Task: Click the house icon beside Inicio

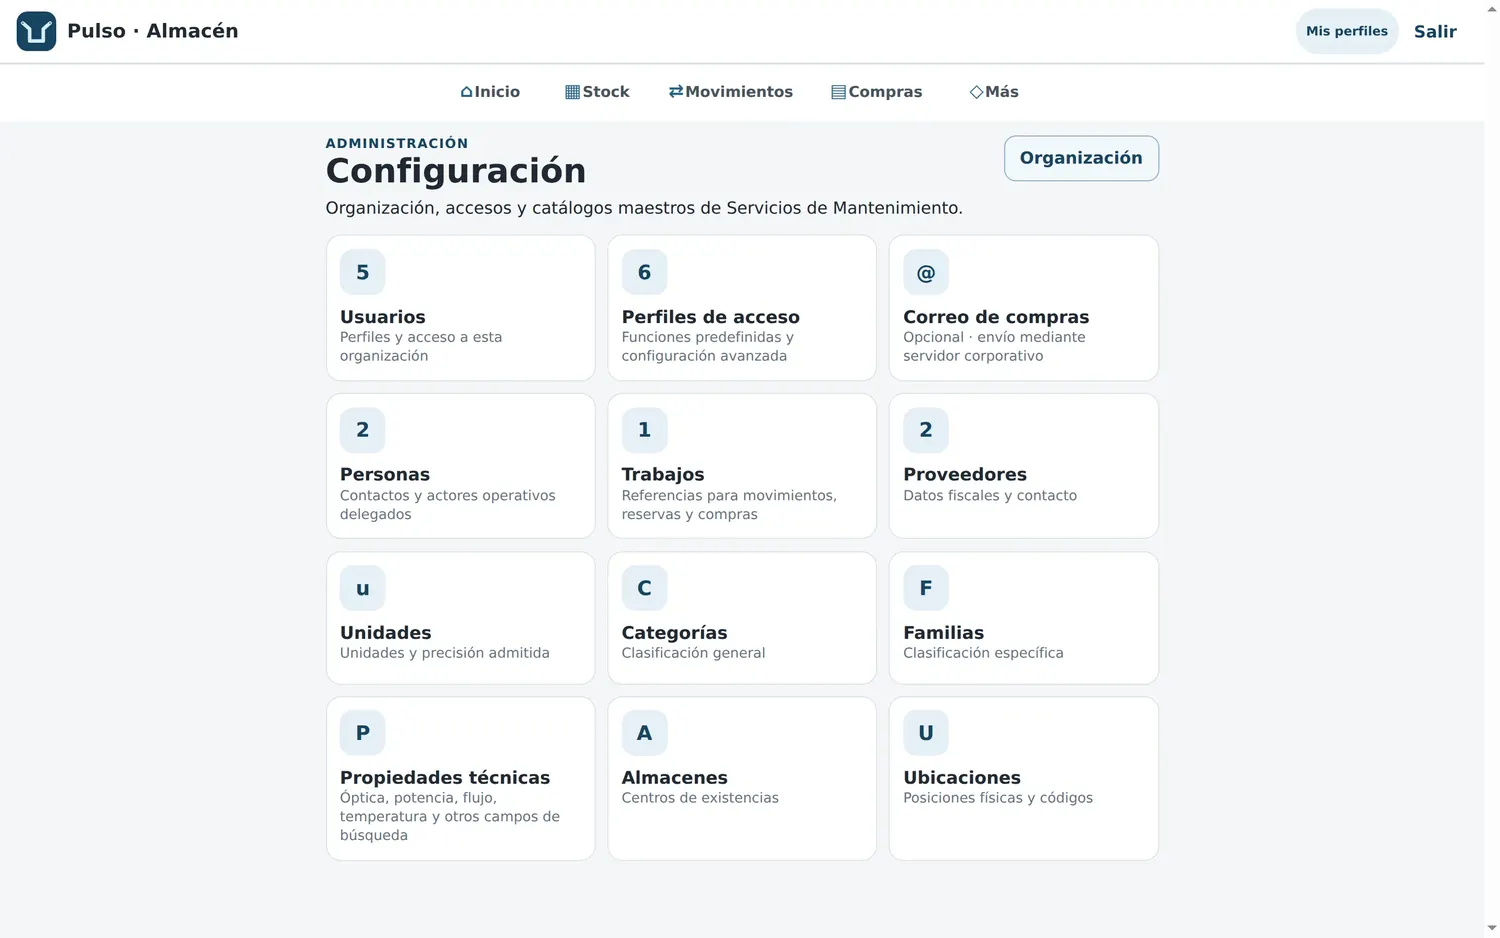Action: click(466, 92)
